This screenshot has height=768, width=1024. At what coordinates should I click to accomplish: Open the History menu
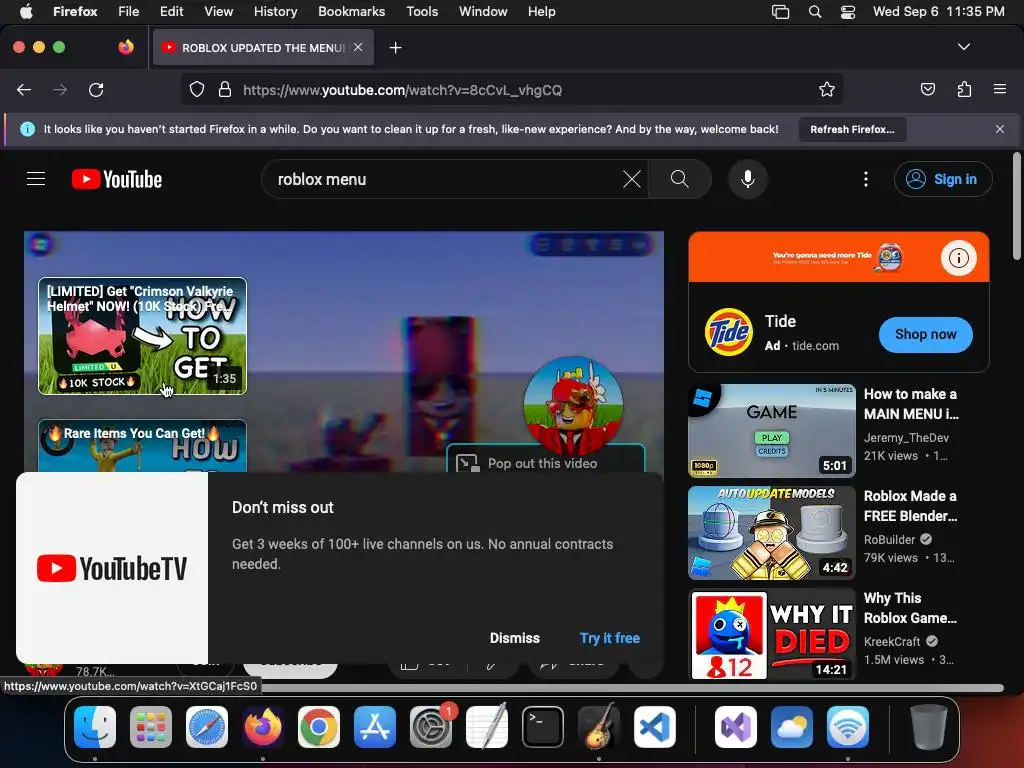pos(275,11)
